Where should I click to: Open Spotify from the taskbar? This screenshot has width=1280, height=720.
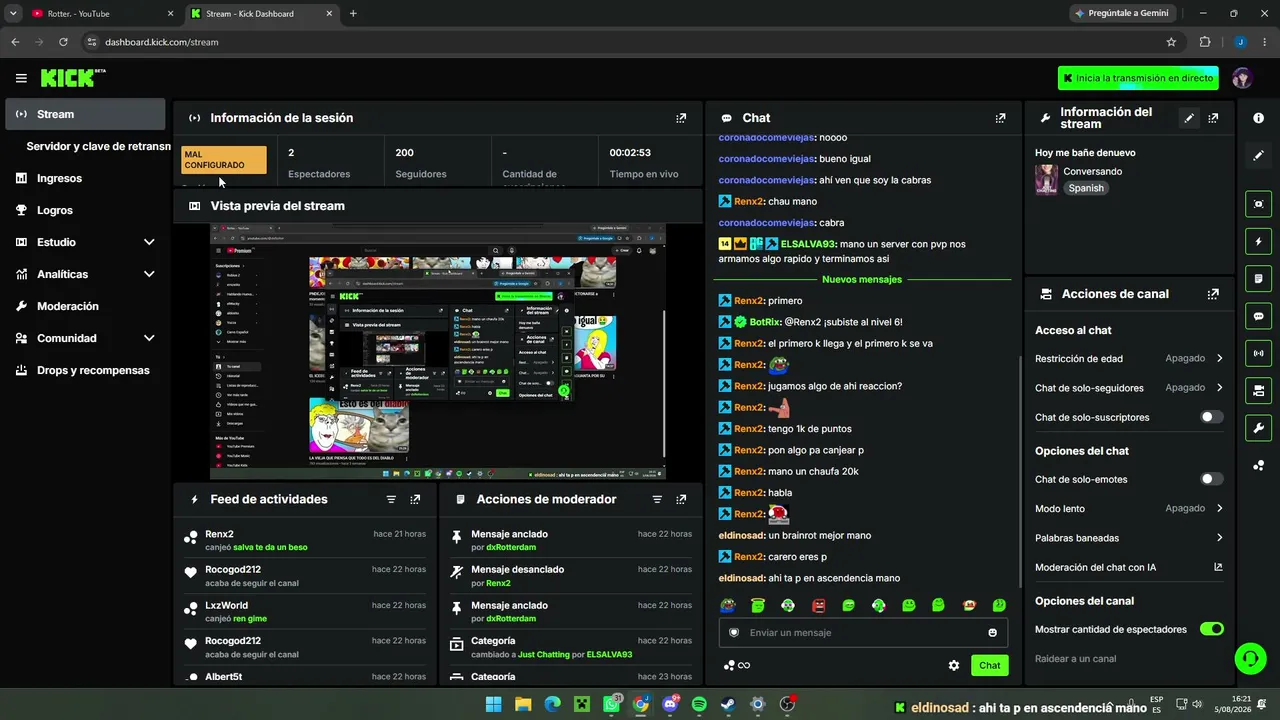point(699,704)
